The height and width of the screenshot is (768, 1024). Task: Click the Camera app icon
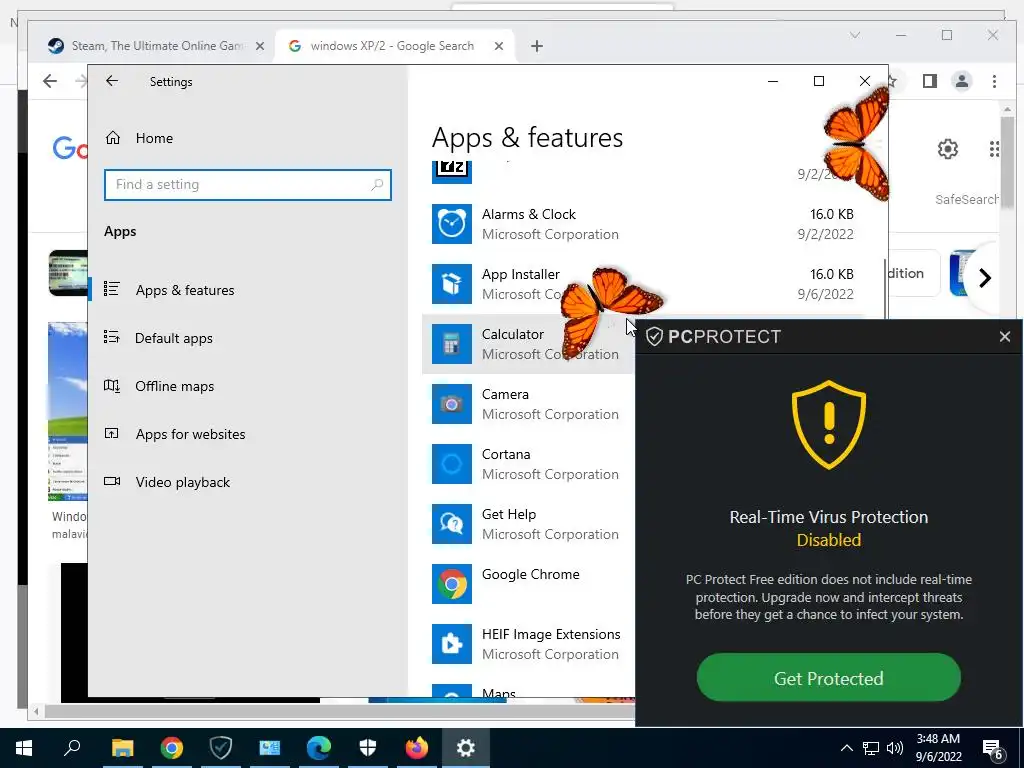click(452, 404)
